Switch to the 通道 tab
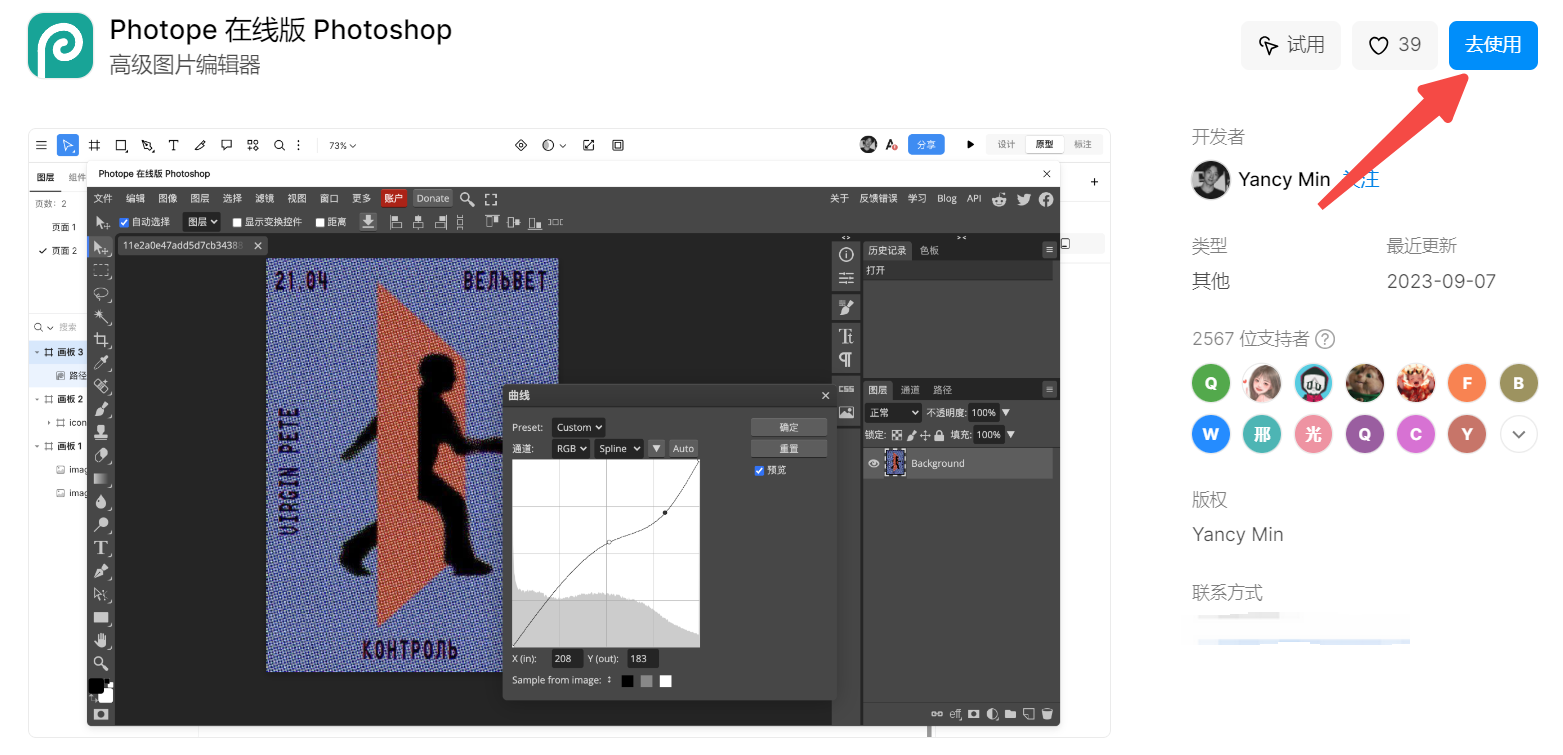This screenshot has height=755, width=1563. [x=910, y=390]
